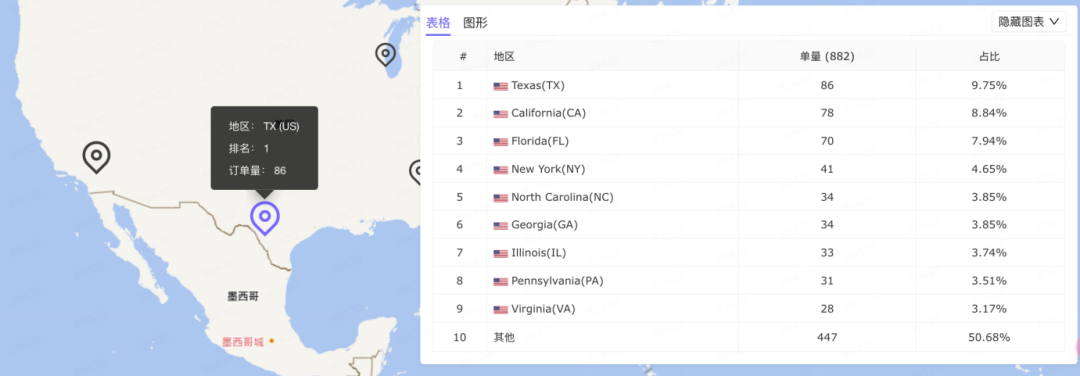Image resolution: width=1080 pixels, height=376 pixels.
Task: Click the US flag beside Georgia(GA)
Action: [501, 226]
